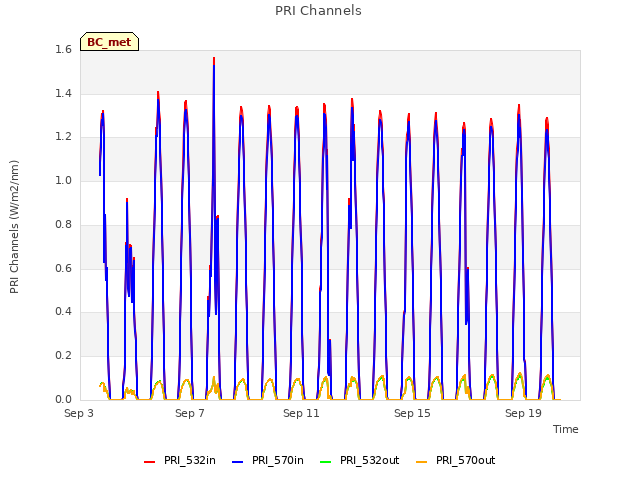Click the 0.8 y-axis tick label

pos(63,224)
